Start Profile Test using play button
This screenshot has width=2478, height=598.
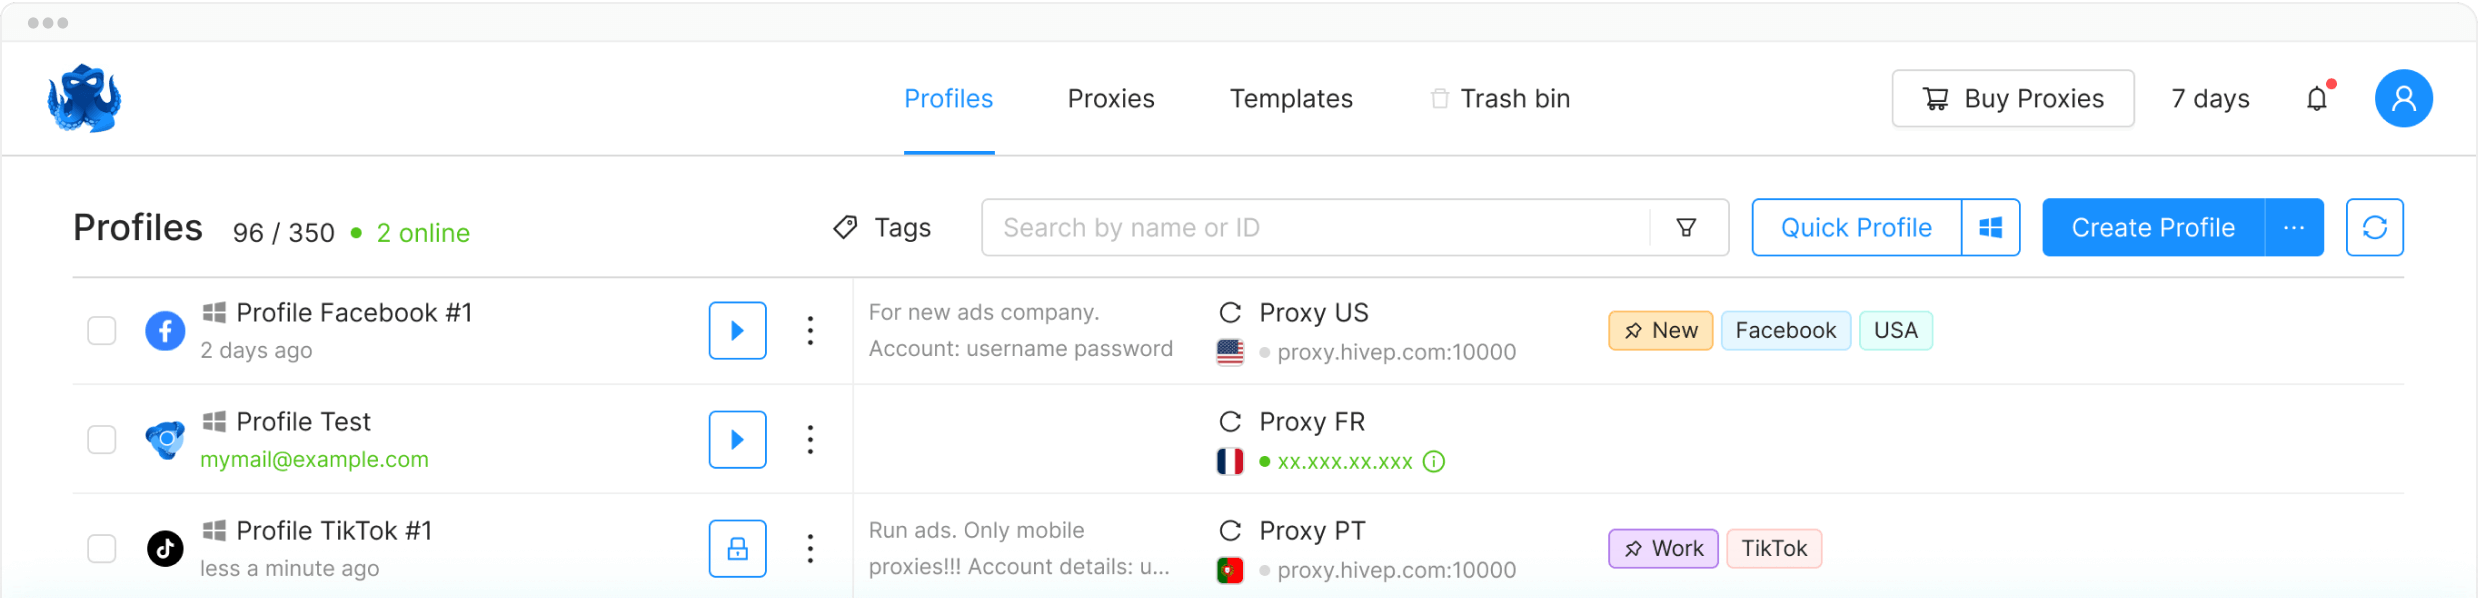[x=737, y=440]
